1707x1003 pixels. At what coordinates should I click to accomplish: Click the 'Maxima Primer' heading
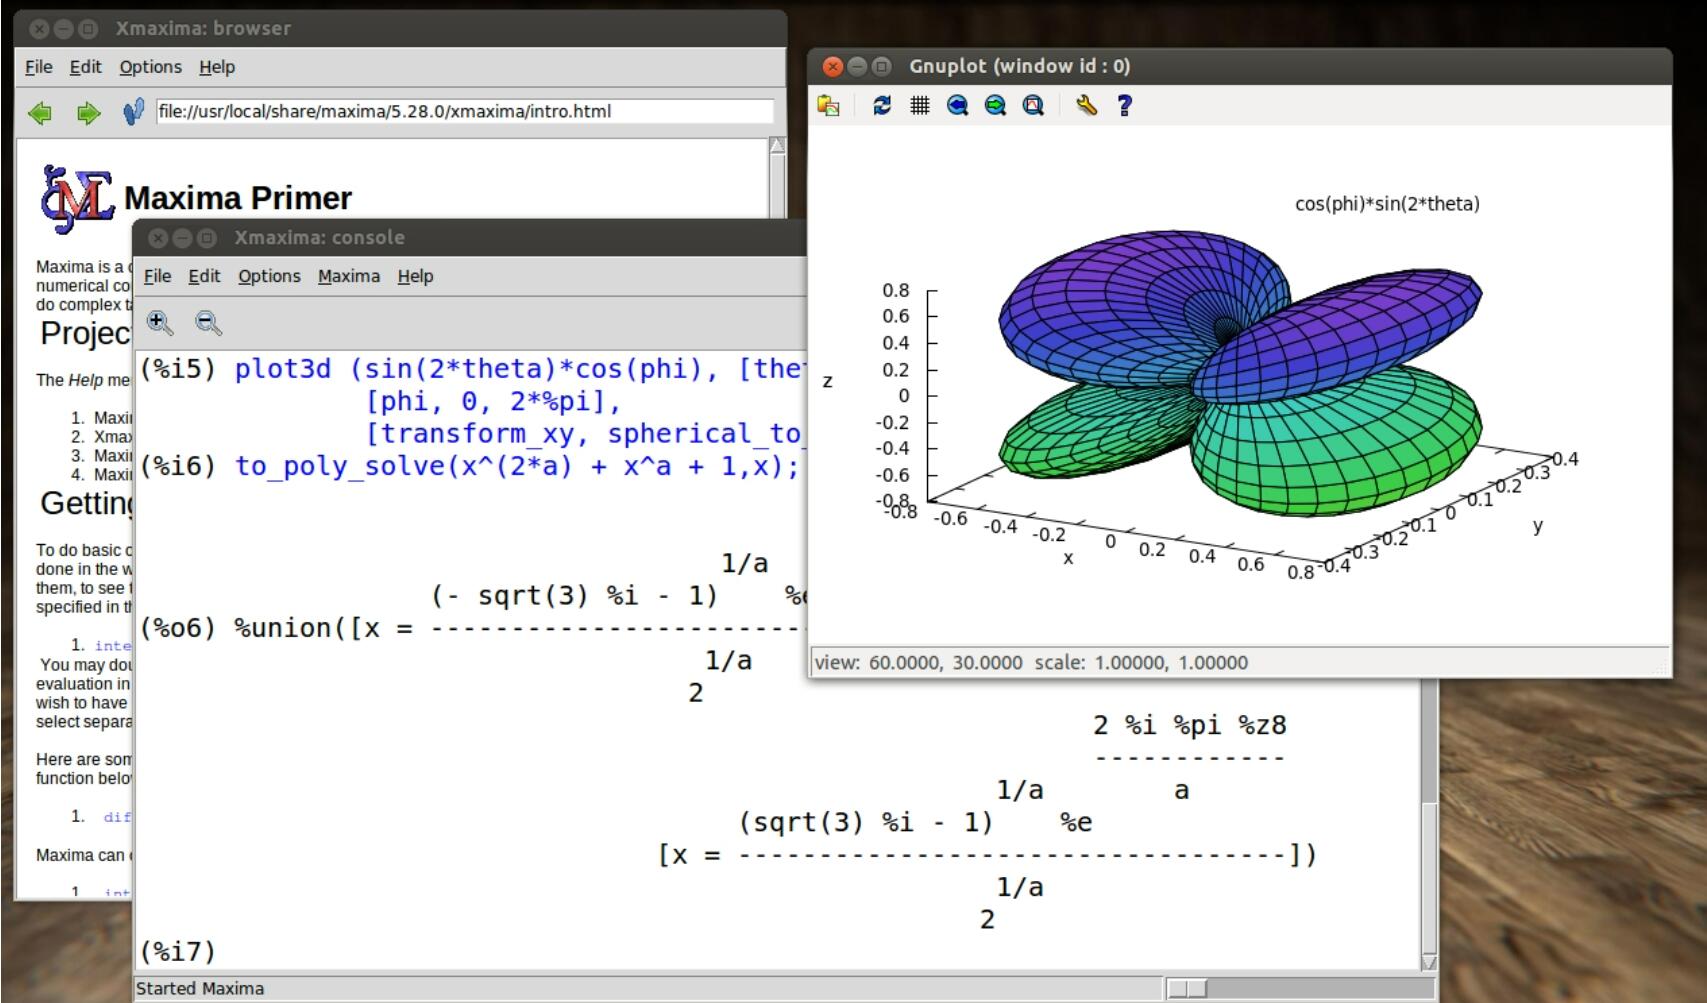tap(238, 198)
